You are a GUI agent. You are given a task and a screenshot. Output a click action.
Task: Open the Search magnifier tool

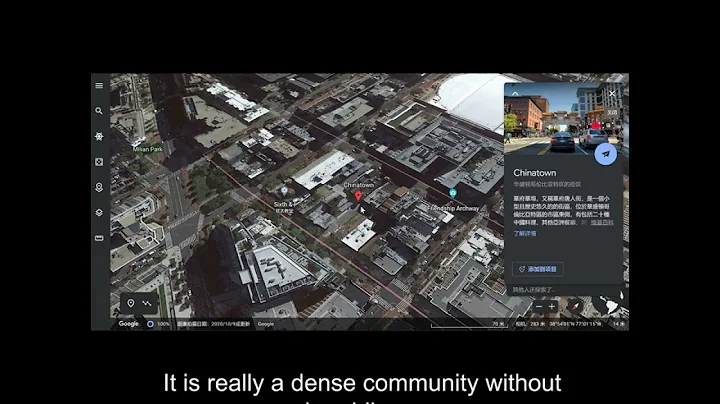pos(99,111)
